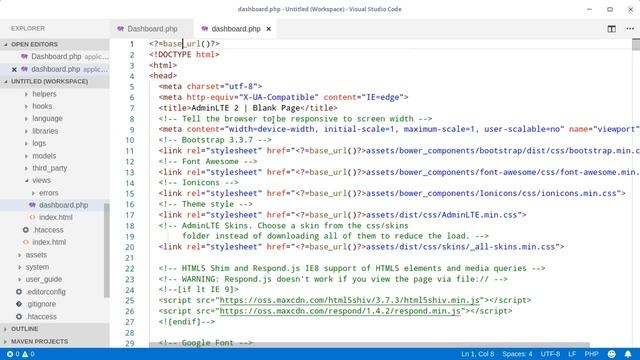Click the gear icon beside .editorconfig

(19, 292)
